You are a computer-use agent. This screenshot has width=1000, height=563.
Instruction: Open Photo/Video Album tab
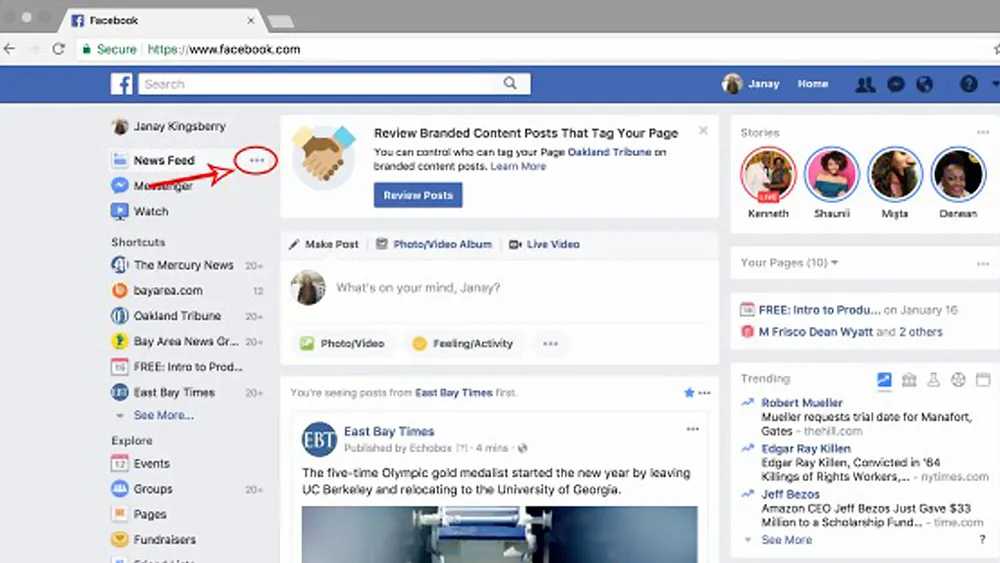434,244
